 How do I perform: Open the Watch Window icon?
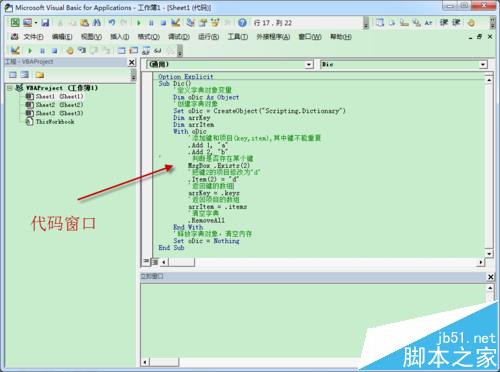(146, 51)
